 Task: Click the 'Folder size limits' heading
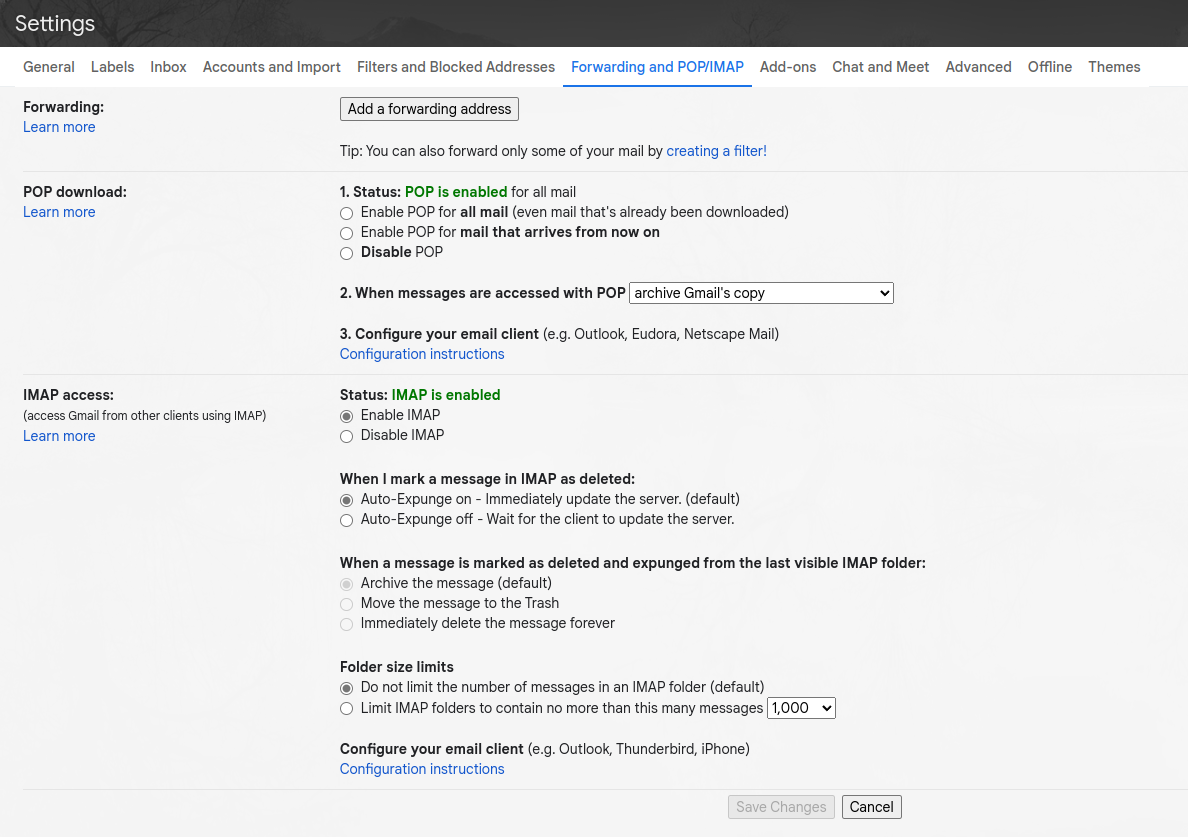(396, 667)
